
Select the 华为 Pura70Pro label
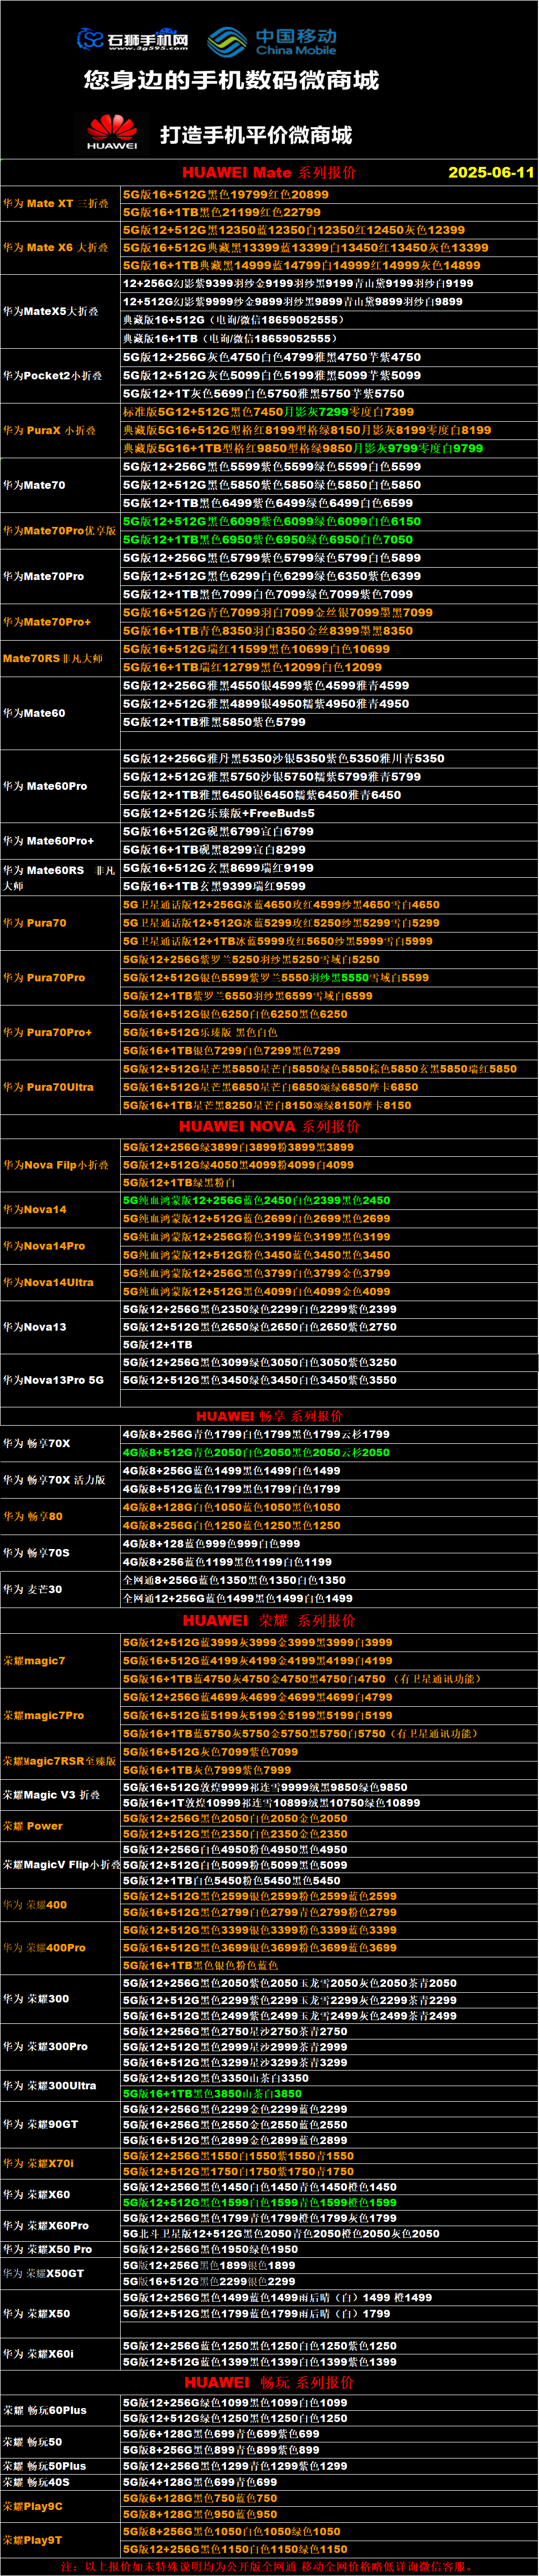44,978
